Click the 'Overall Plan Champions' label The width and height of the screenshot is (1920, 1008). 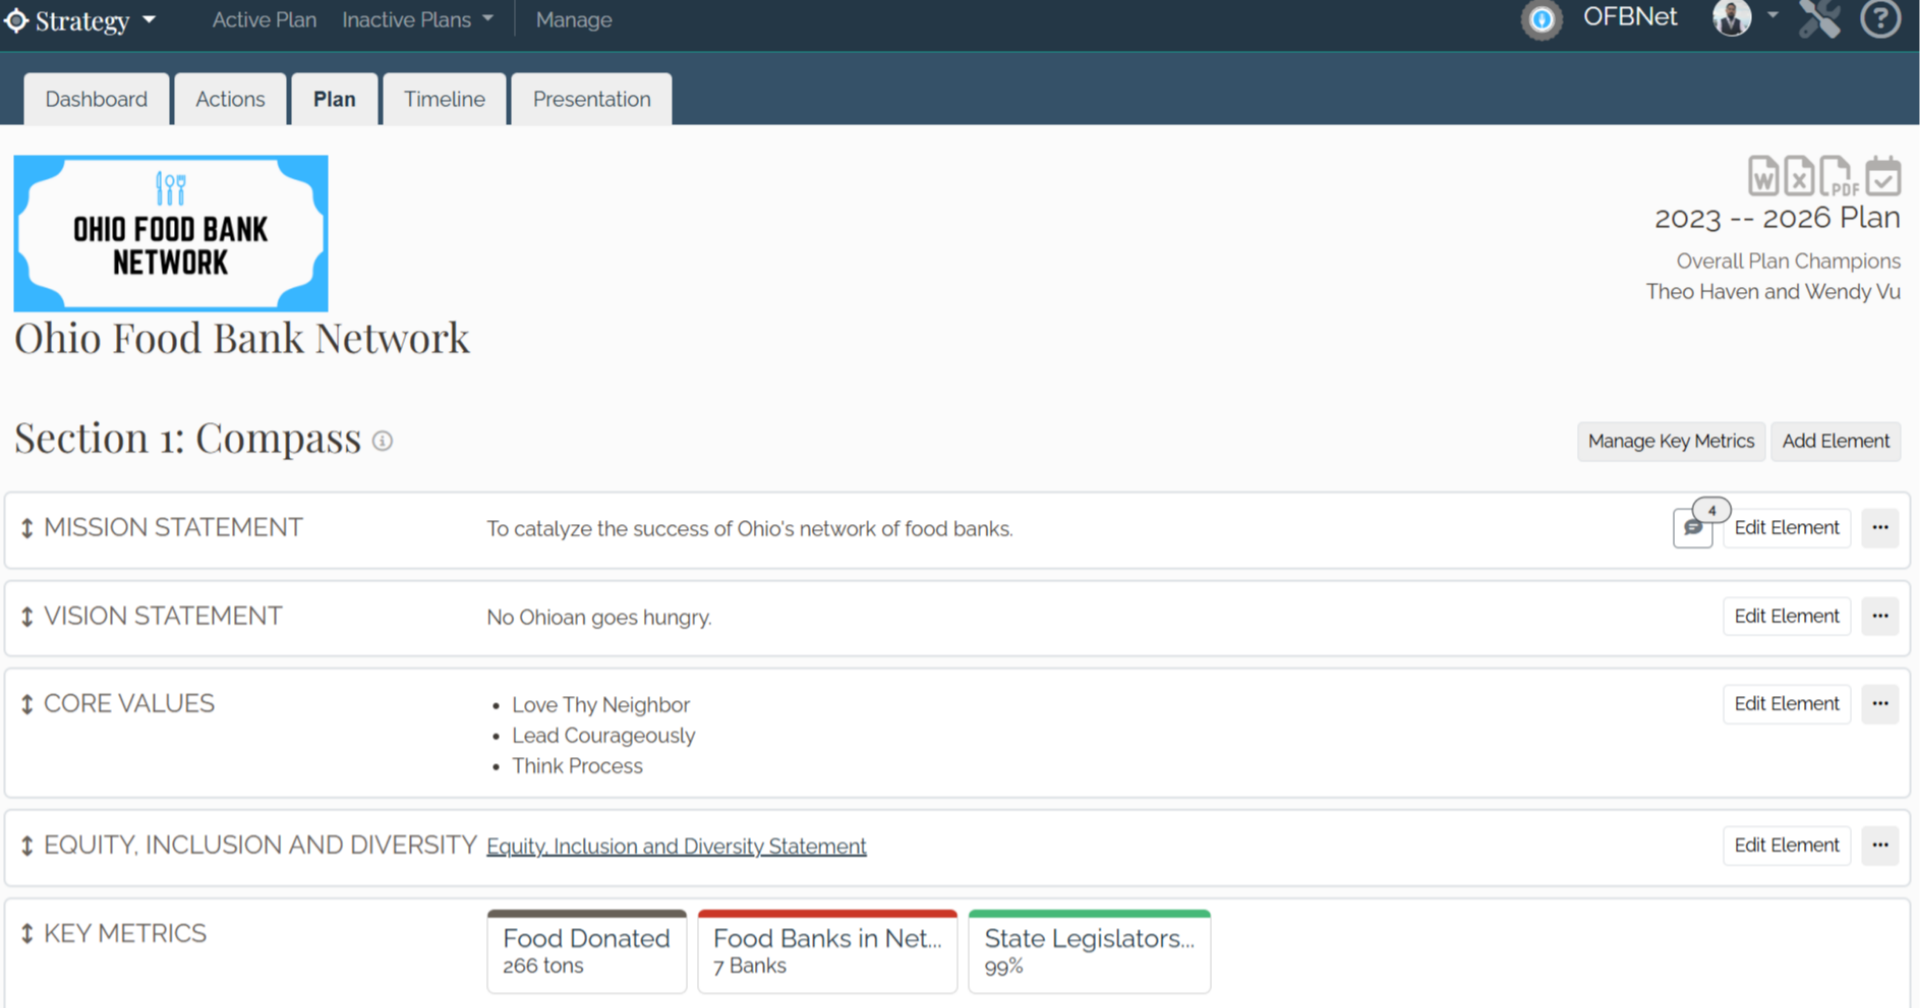tap(1788, 261)
